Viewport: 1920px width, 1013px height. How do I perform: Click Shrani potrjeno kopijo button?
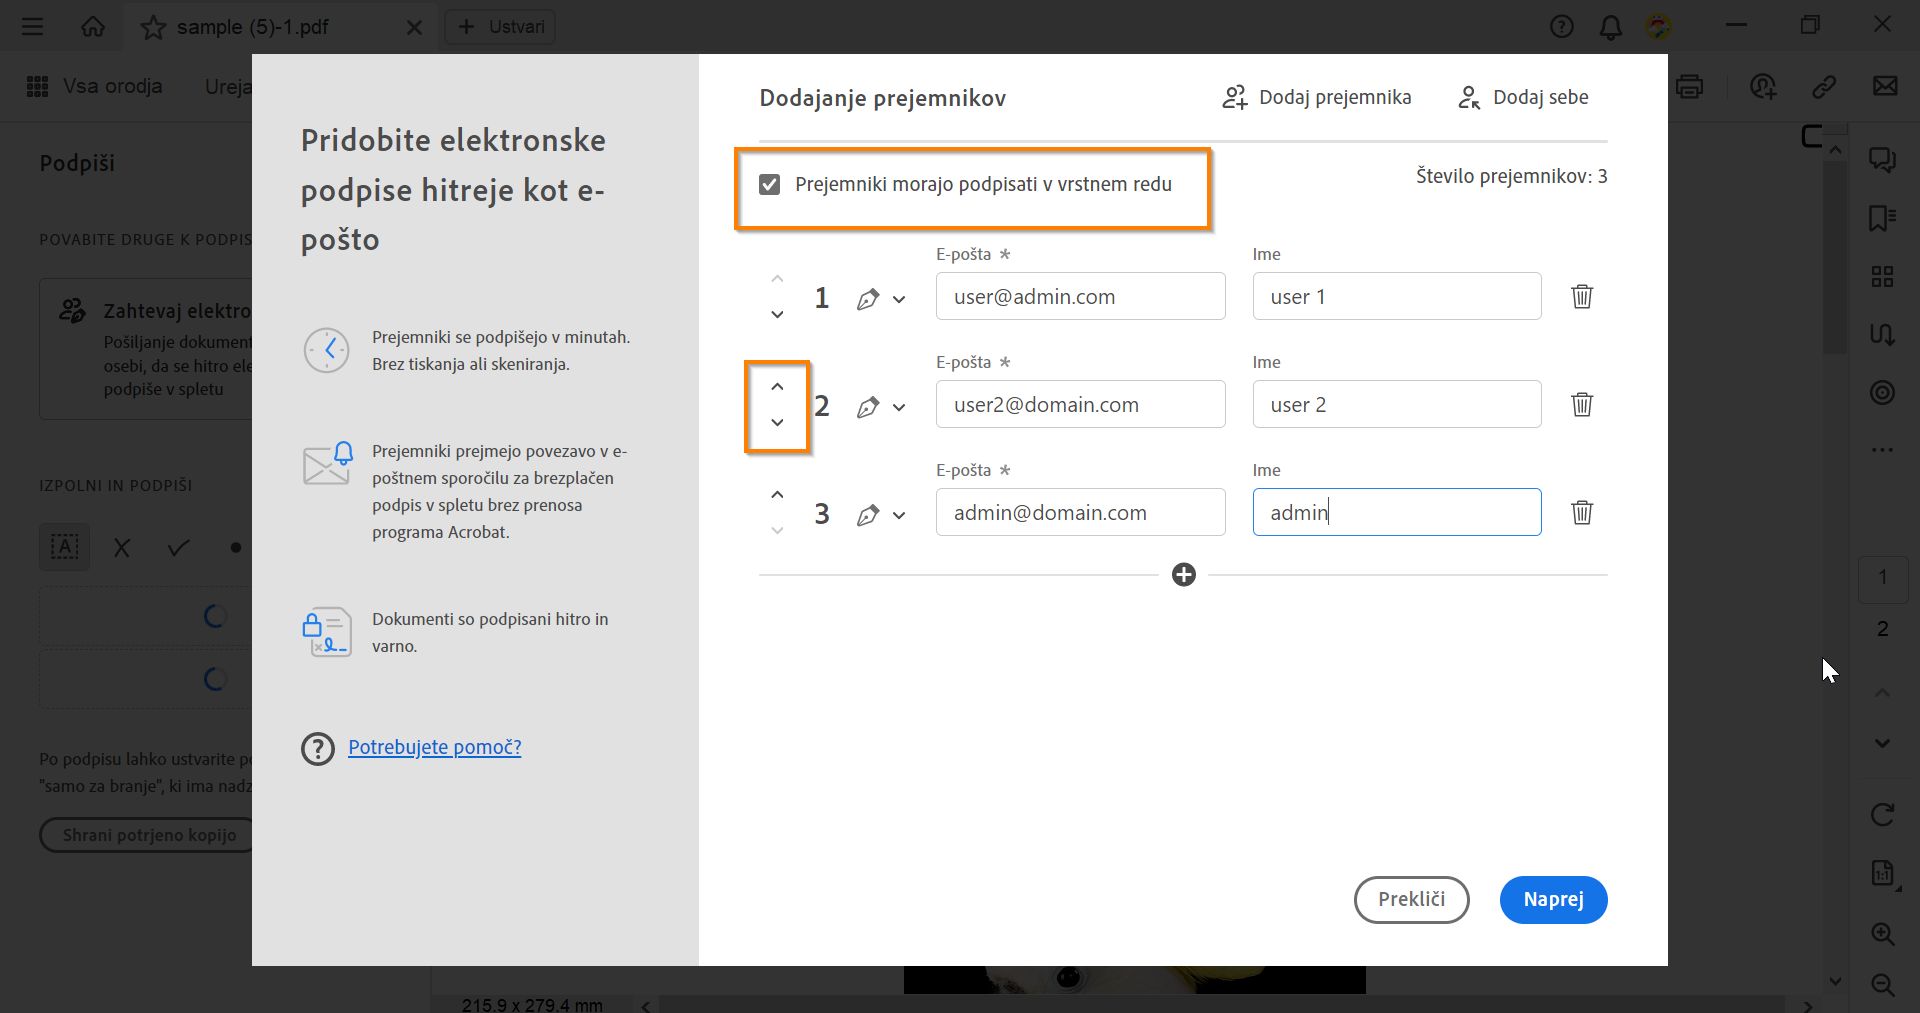(147, 835)
